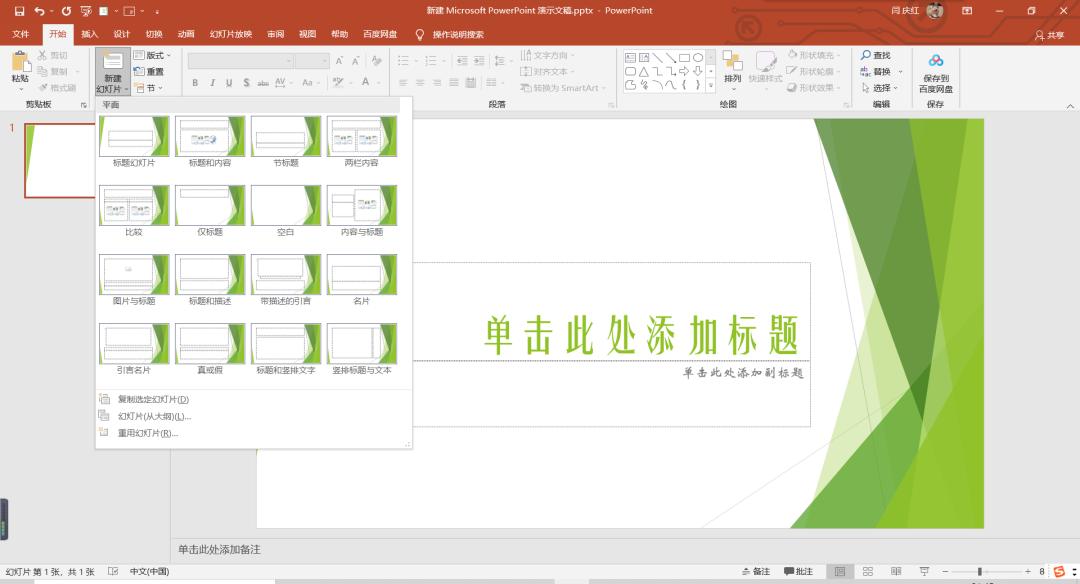Open the font color dropdown arrow
Viewport: 1080px width, 584px height.
click(x=378, y=83)
